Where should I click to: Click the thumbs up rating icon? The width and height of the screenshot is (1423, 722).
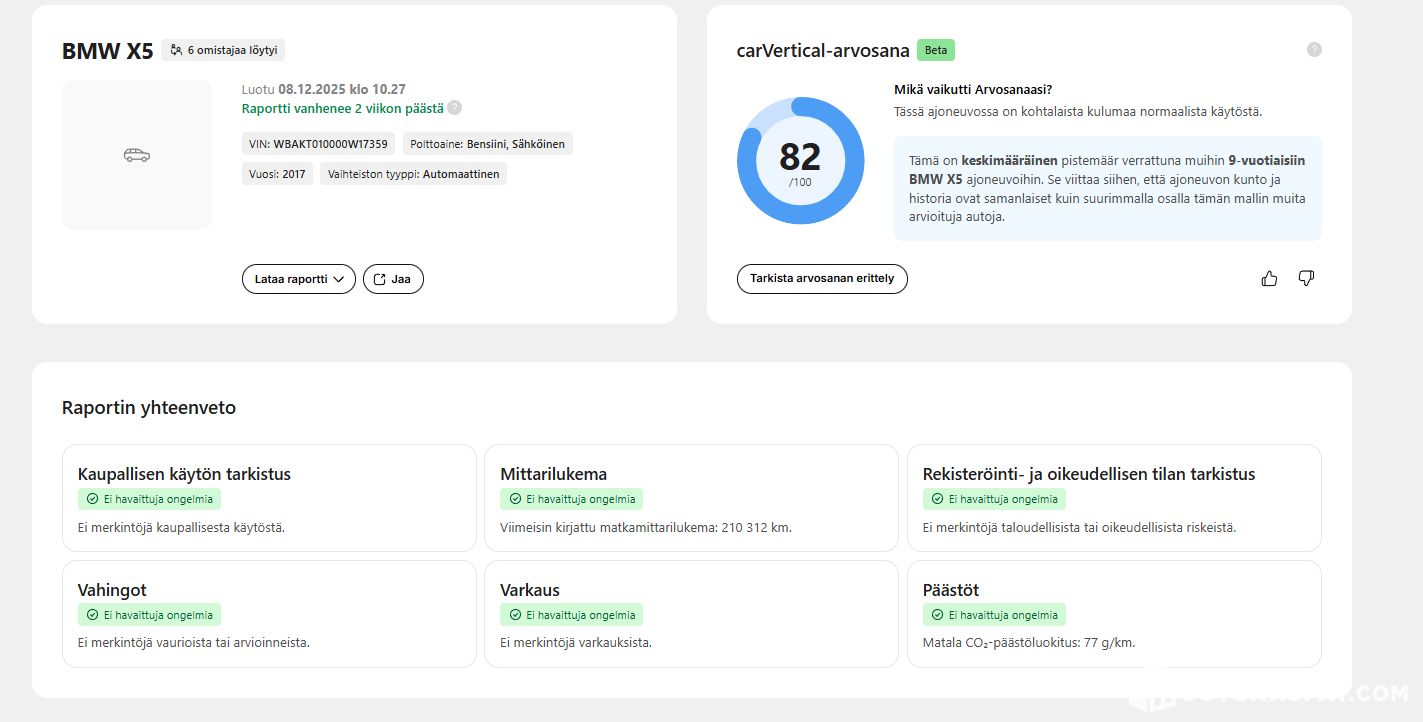click(1269, 279)
